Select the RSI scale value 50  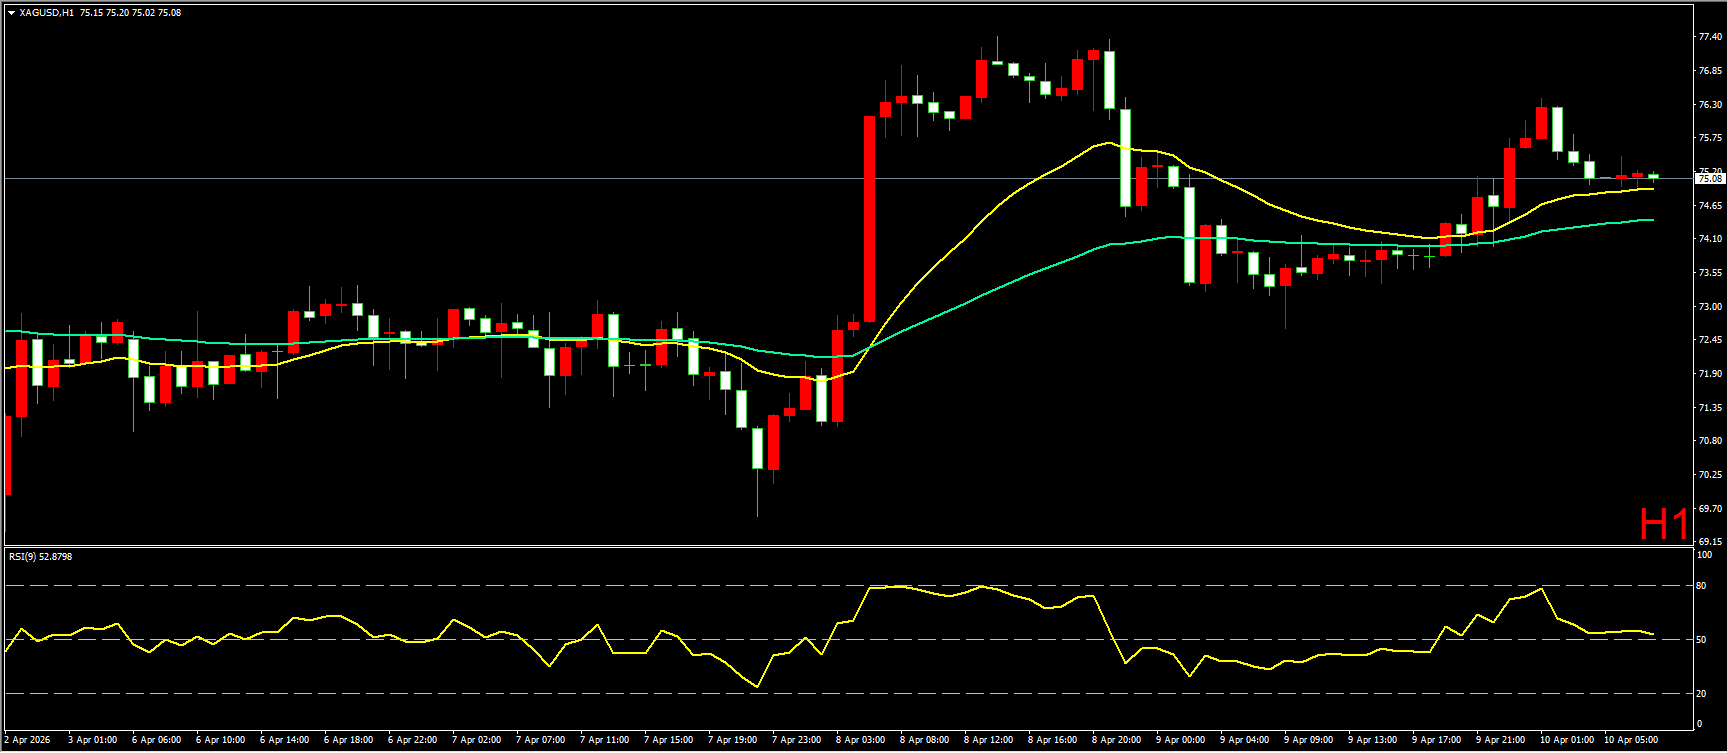pyautogui.click(x=1701, y=640)
